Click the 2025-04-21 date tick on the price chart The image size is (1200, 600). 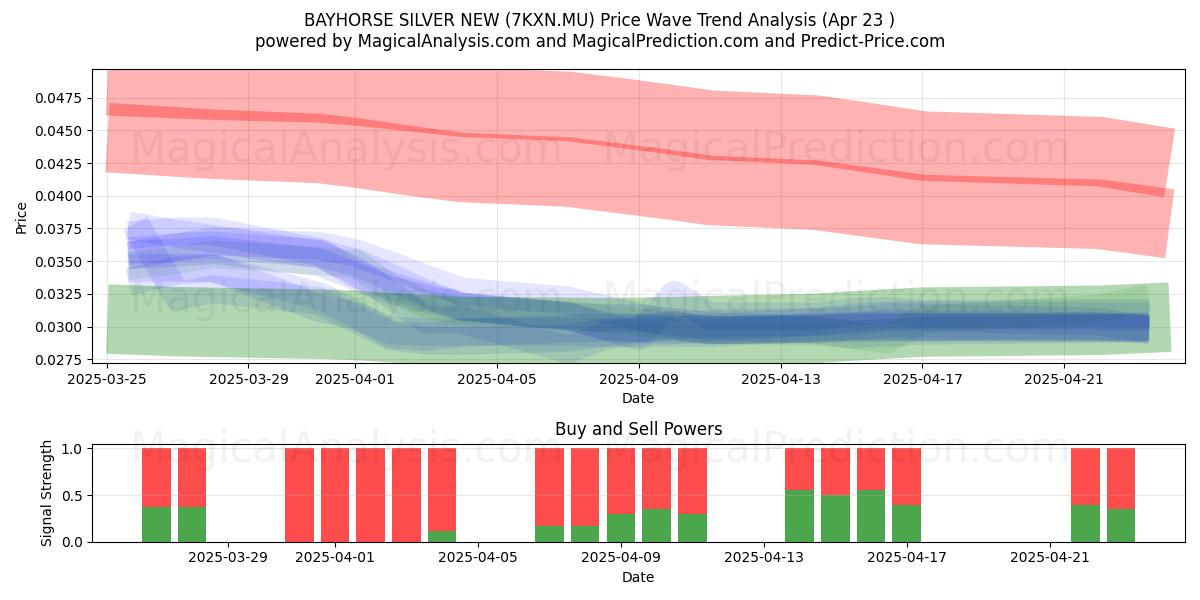[x=1064, y=379]
